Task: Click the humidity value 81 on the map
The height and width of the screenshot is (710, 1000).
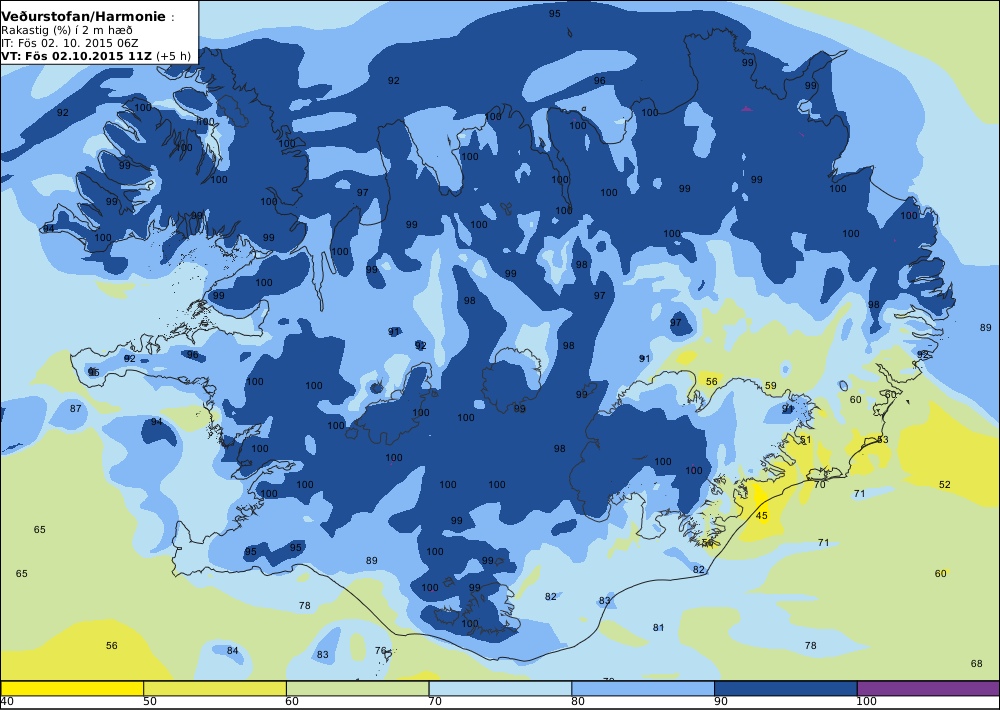Action: 658,628
